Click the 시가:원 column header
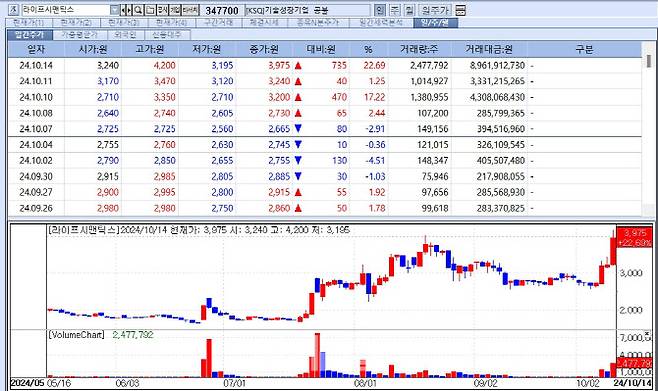The height and width of the screenshot is (391, 658). (93, 49)
